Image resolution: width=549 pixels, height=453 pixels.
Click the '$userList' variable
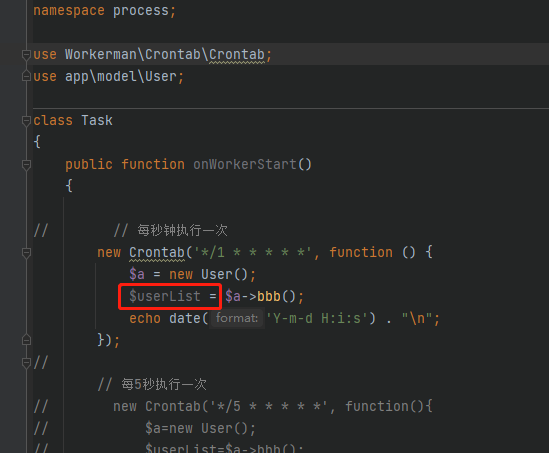tap(165, 297)
